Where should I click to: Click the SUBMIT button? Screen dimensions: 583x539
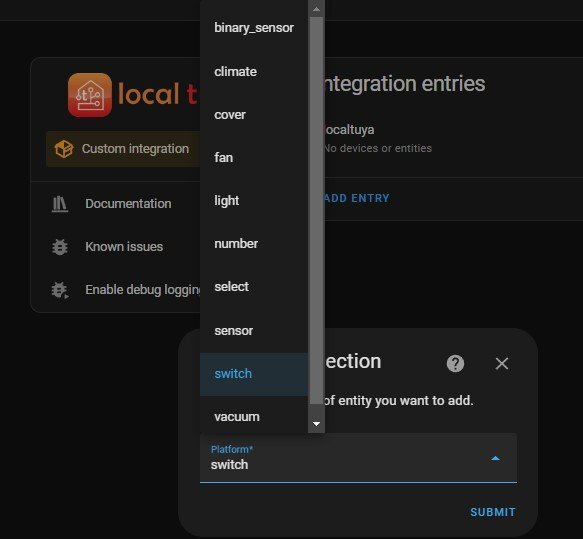coord(493,512)
